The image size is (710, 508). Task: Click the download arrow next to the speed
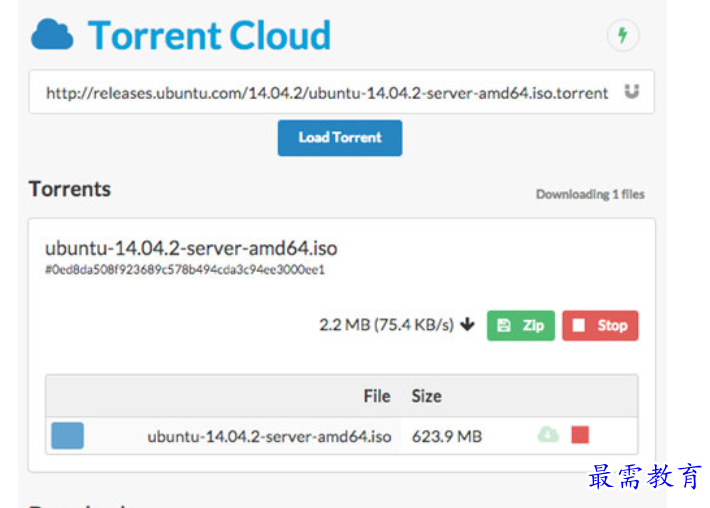coord(467,325)
